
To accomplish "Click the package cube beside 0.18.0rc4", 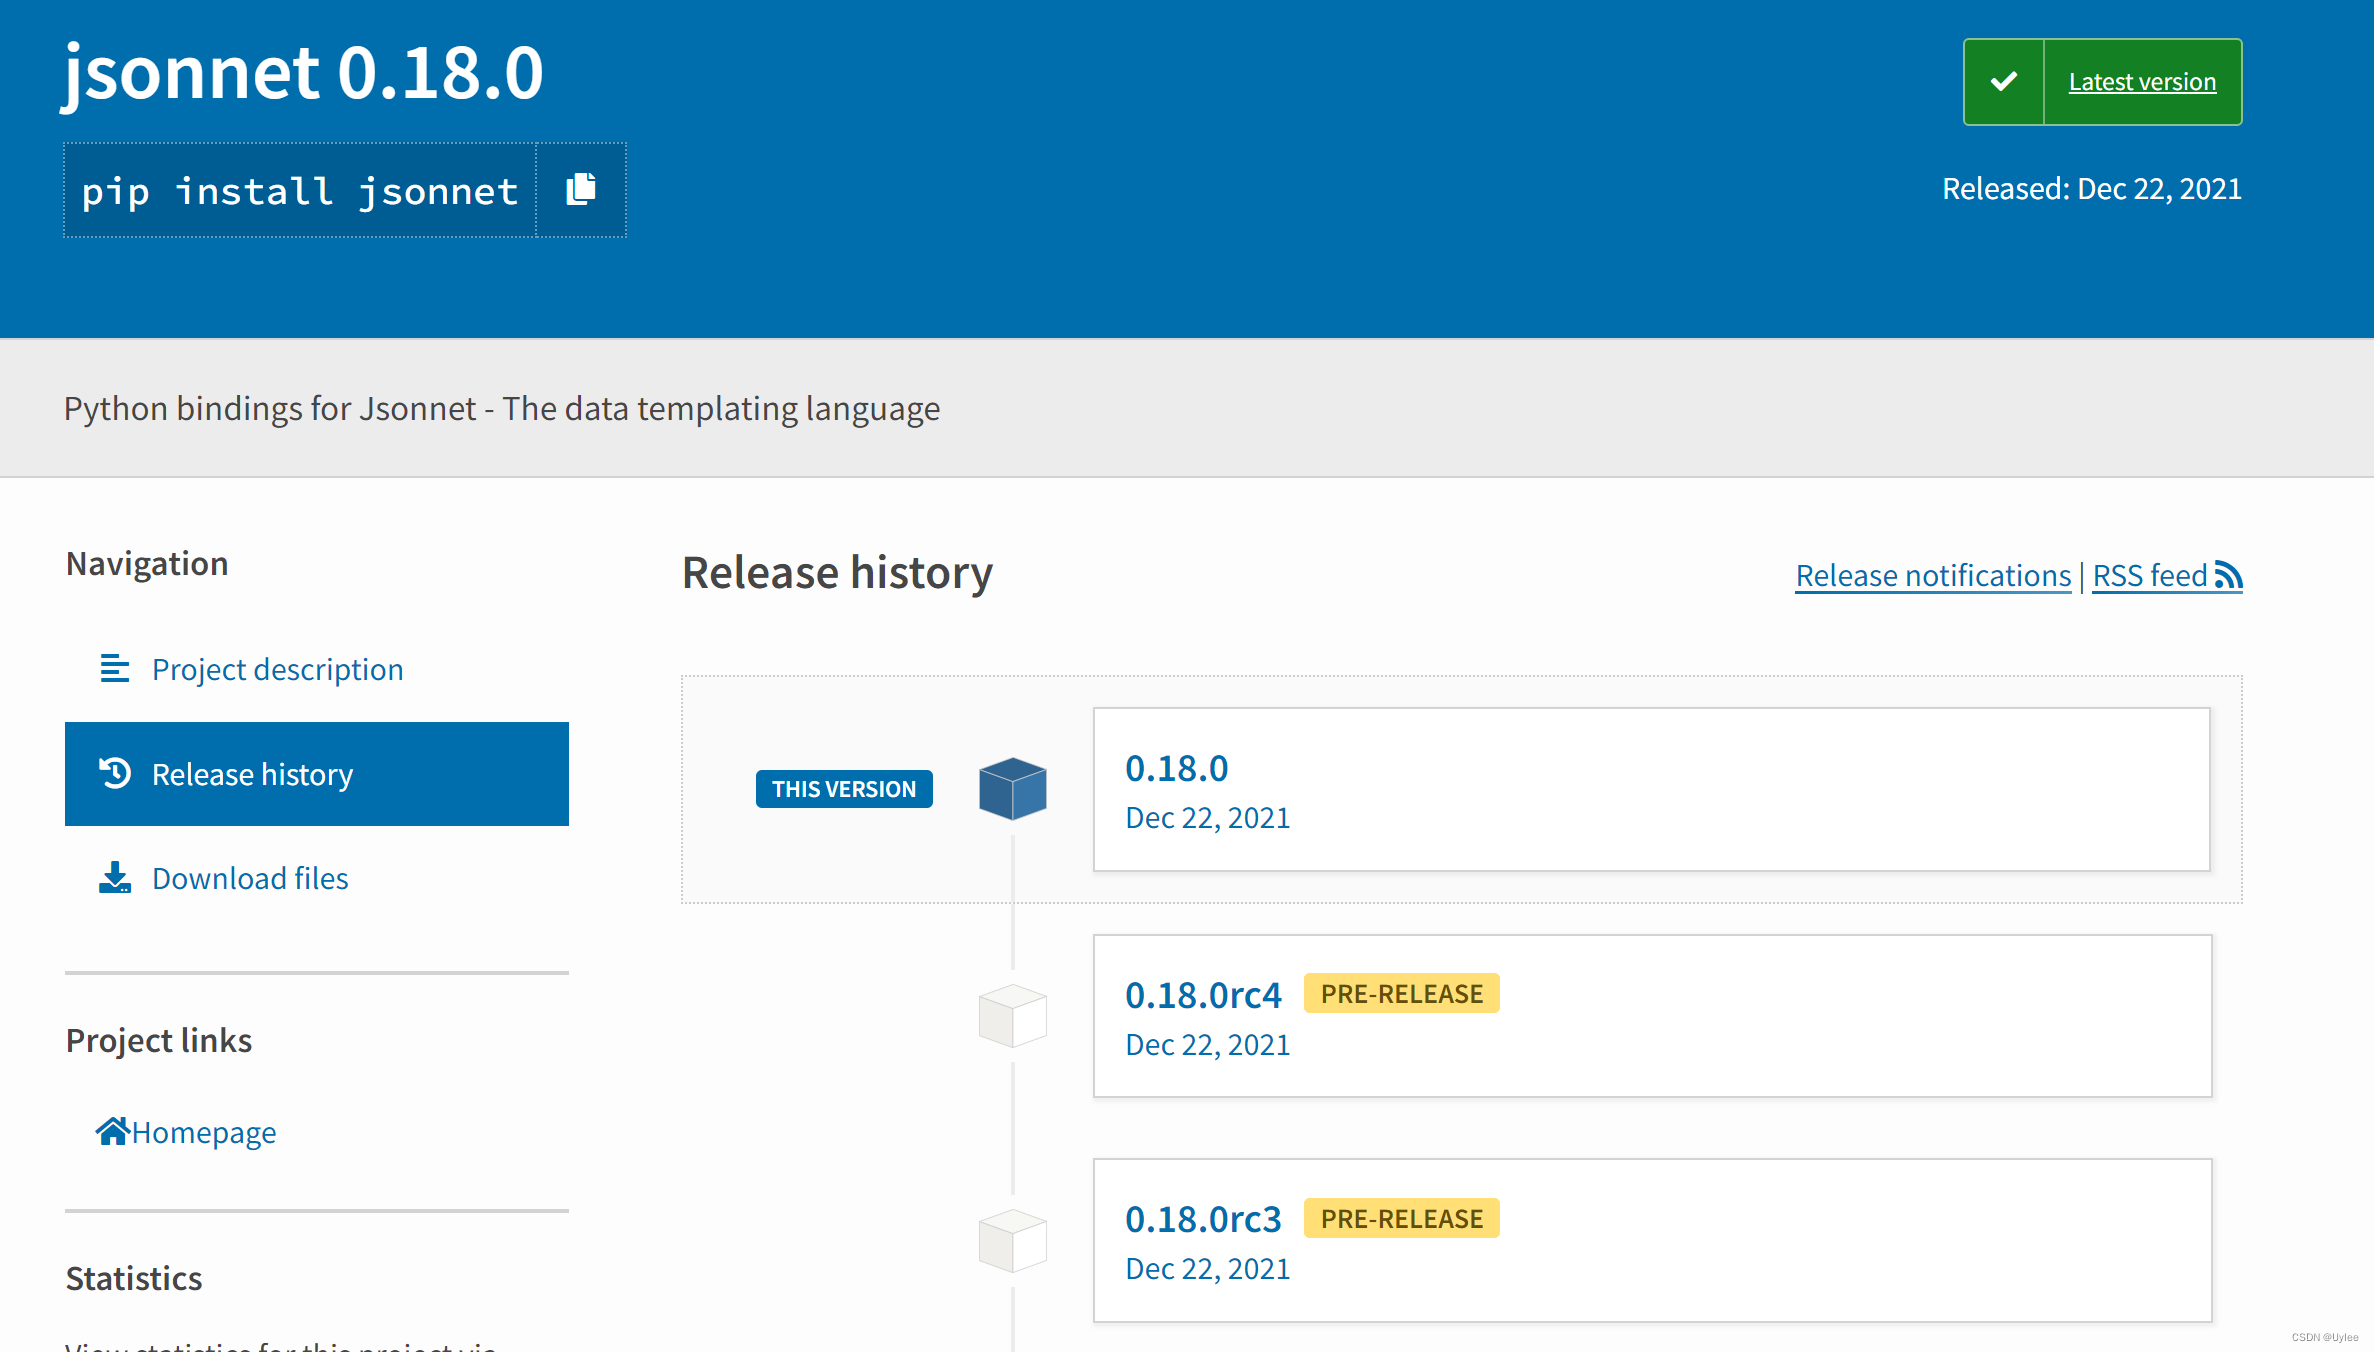I will 1012,1015.
